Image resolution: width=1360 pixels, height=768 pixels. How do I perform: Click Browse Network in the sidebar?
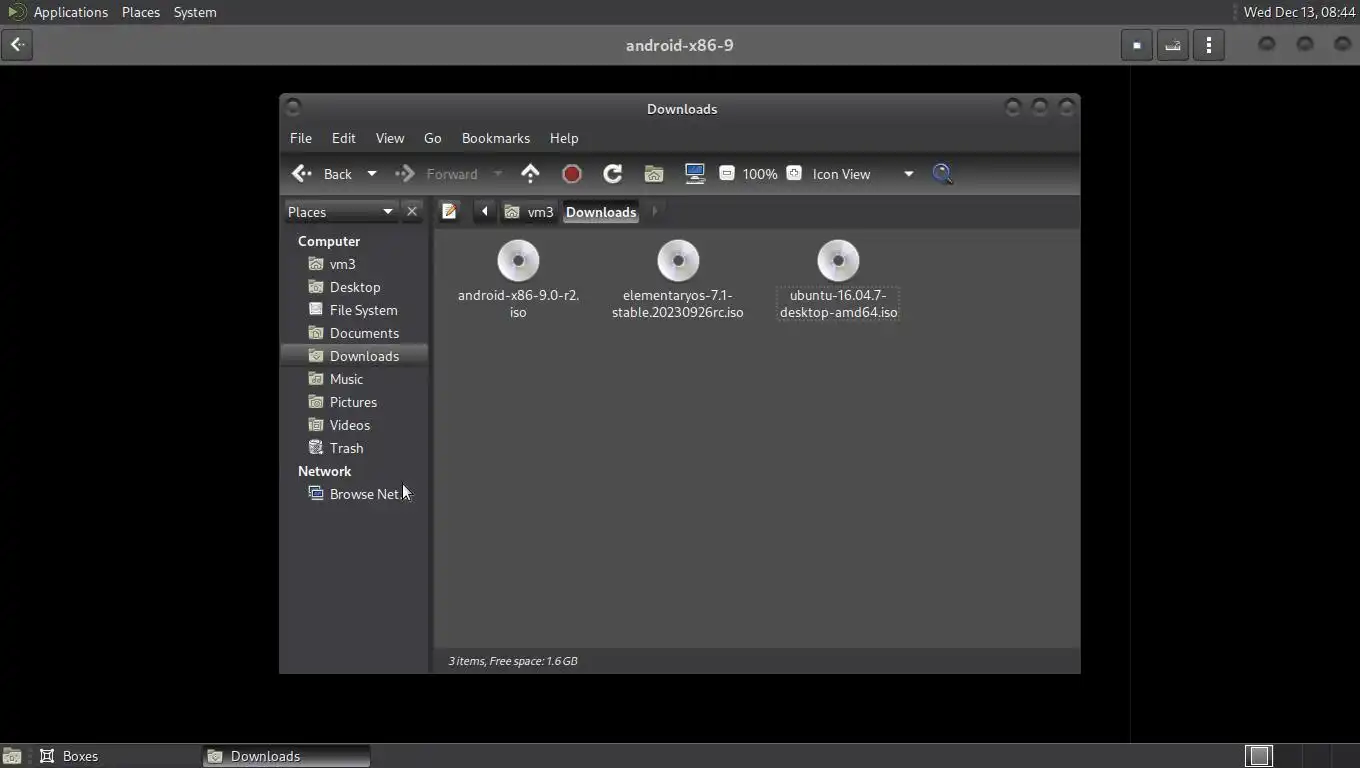coord(355,494)
